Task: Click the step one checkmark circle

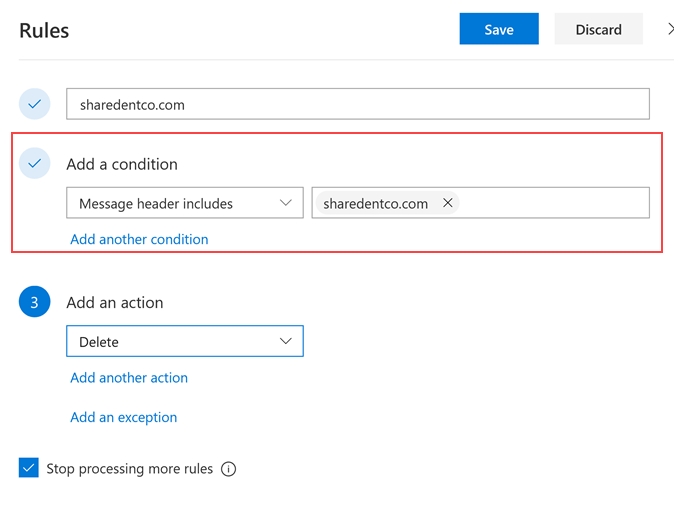Action: [35, 104]
